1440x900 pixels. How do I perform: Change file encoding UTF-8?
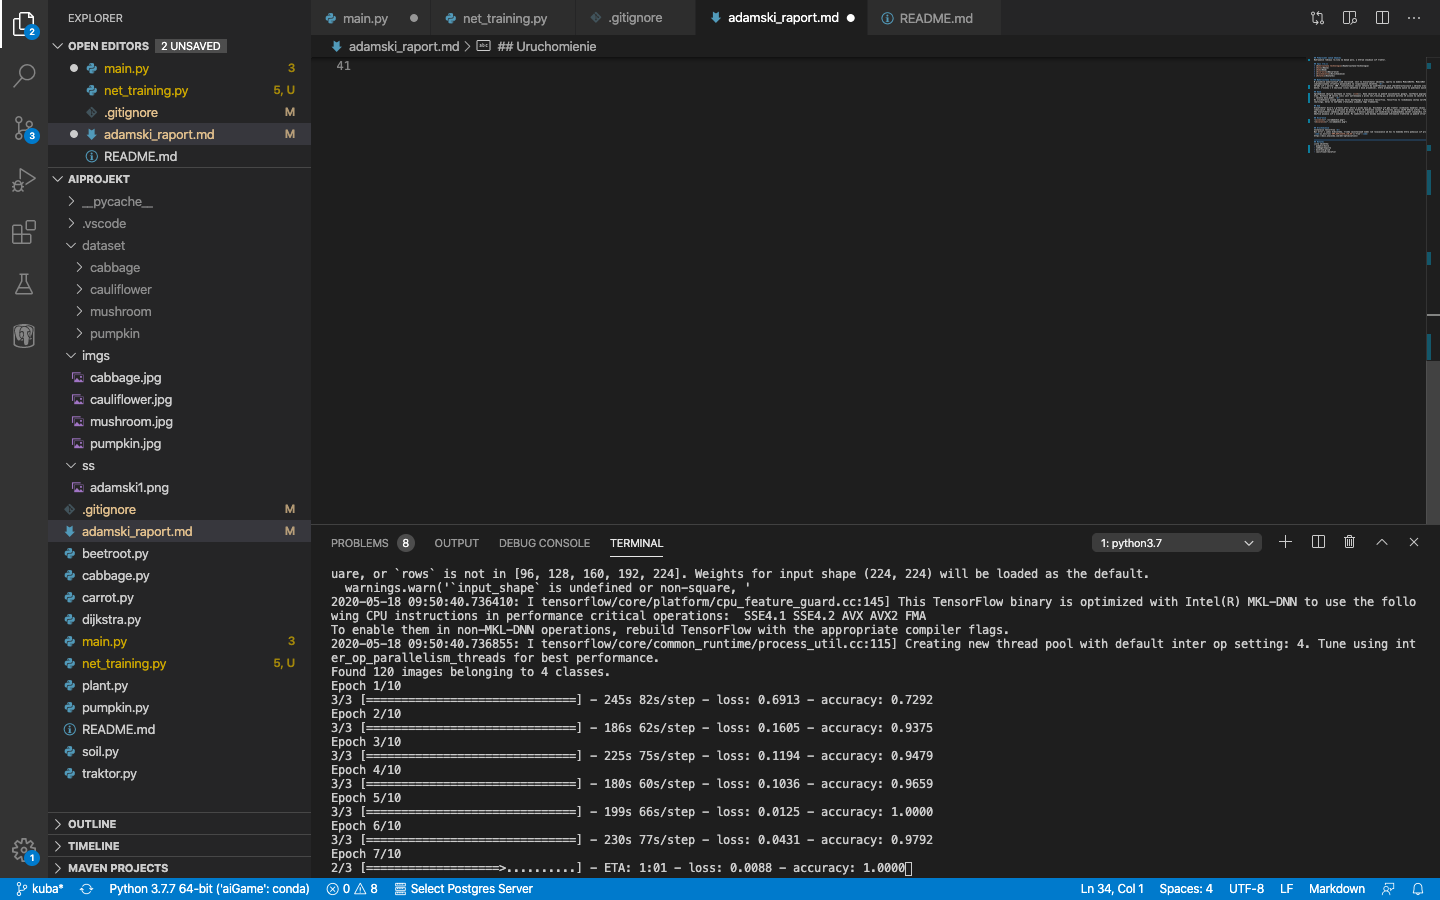(x=1246, y=889)
